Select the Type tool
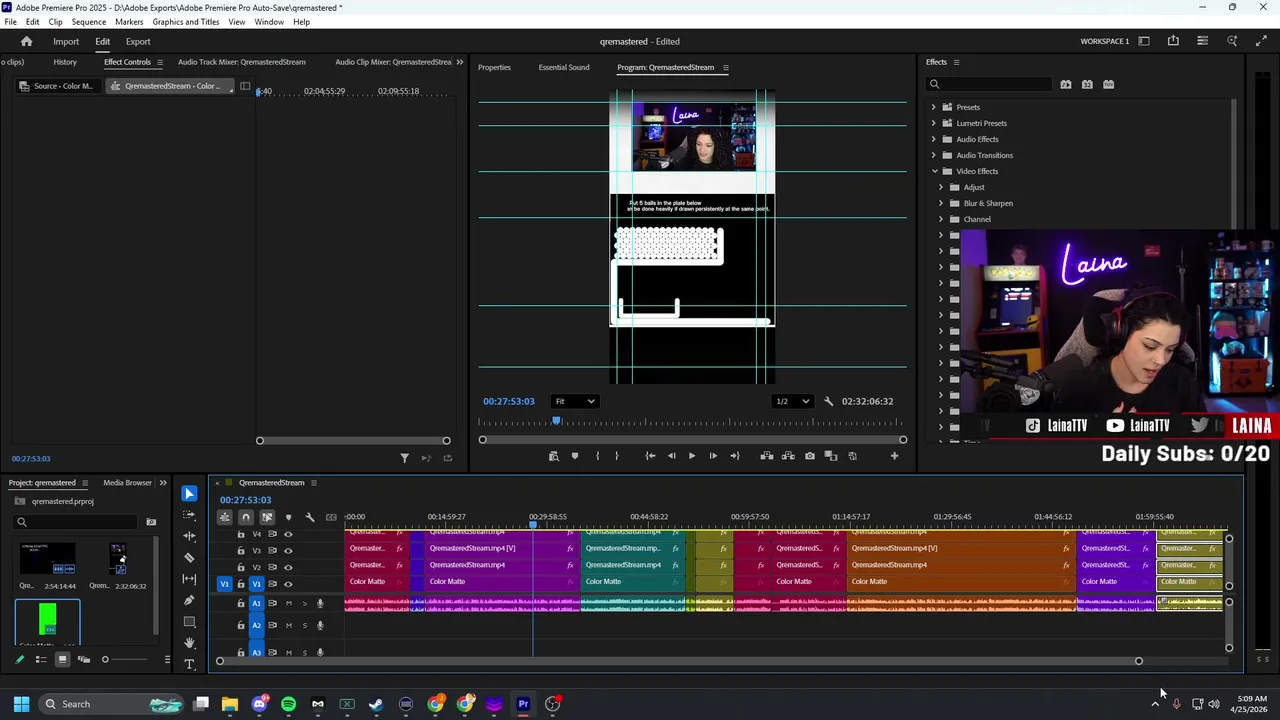The width and height of the screenshot is (1280, 720). click(189, 664)
